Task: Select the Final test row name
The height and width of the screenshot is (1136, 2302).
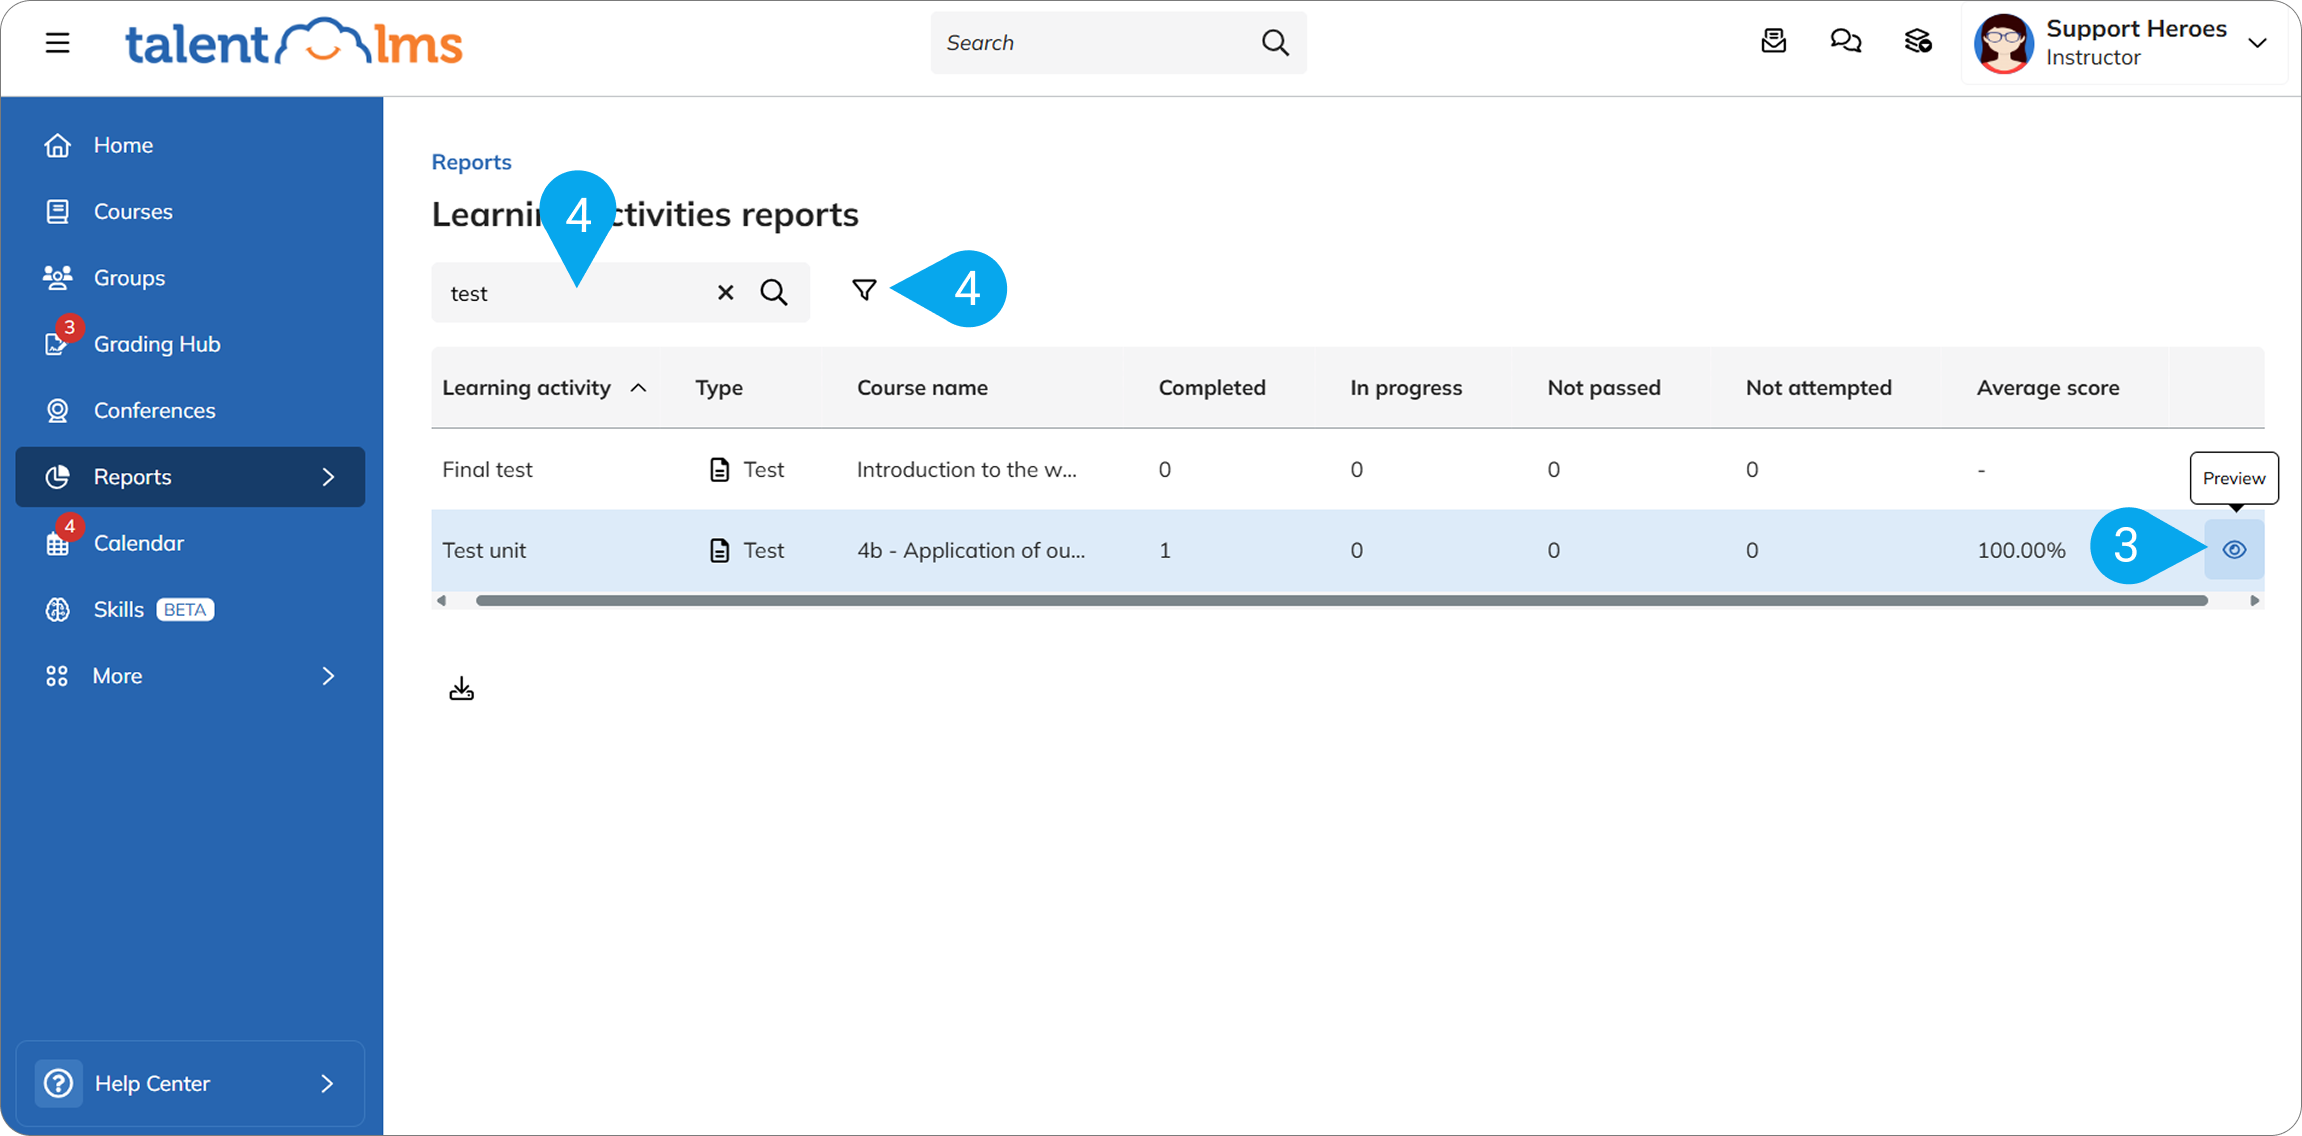Action: [x=487, y=469]
